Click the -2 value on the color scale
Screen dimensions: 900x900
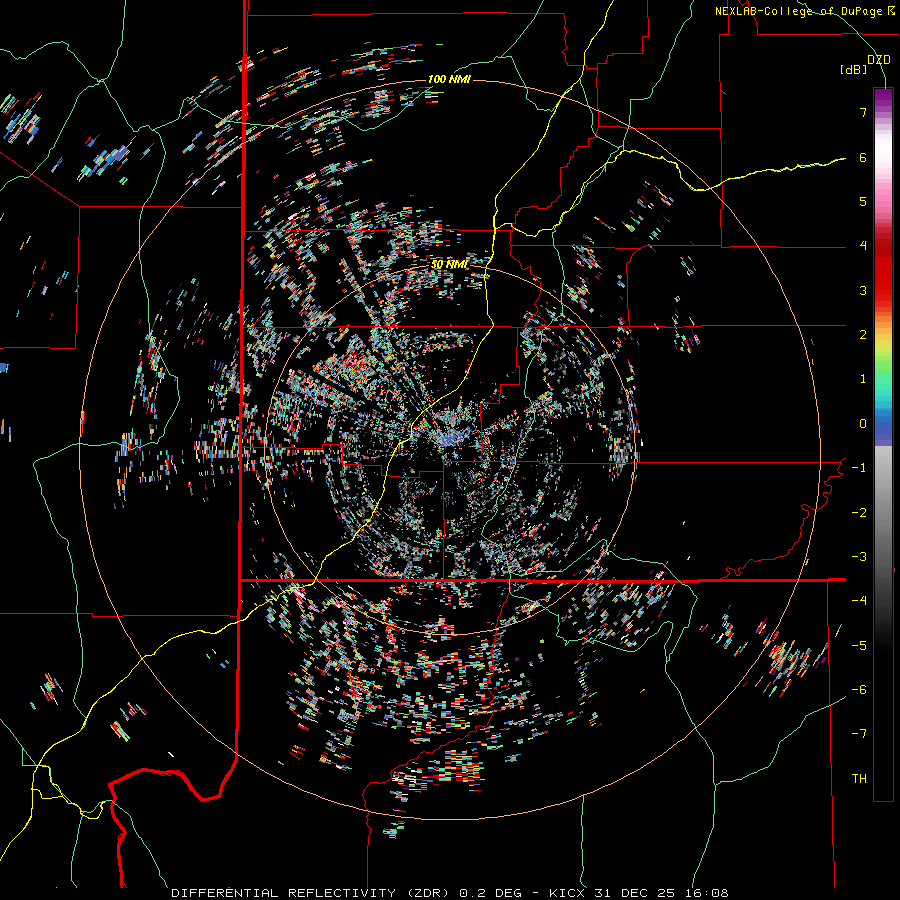[859, 513]
